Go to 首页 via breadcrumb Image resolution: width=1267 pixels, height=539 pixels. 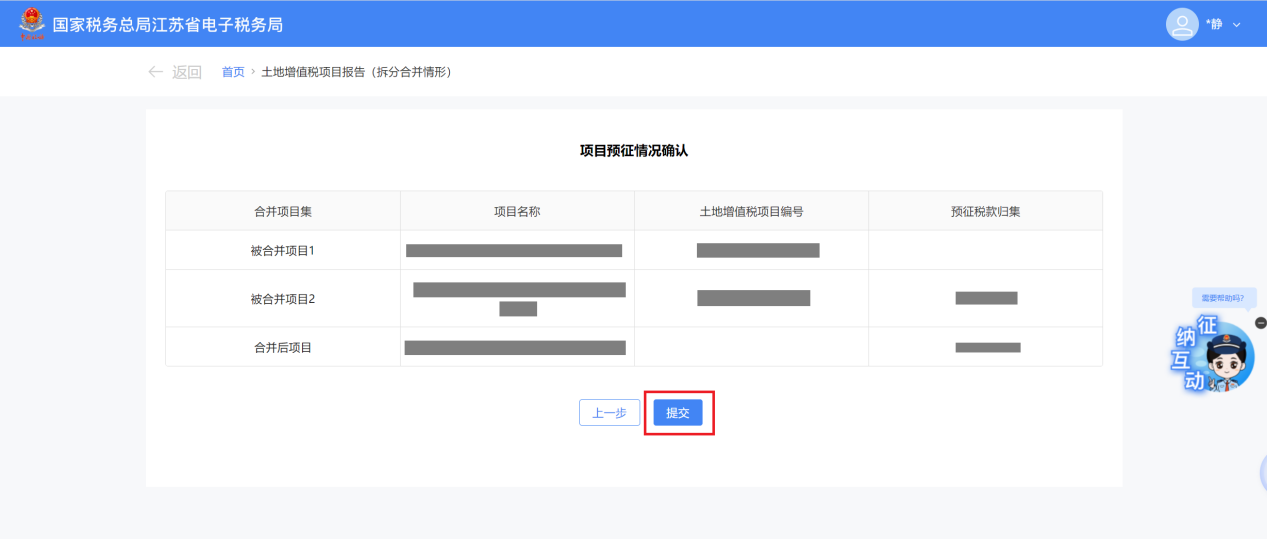point(233,72)
